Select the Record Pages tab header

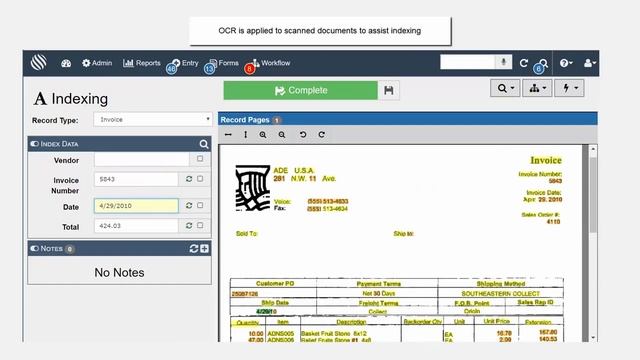click(251, 120)
